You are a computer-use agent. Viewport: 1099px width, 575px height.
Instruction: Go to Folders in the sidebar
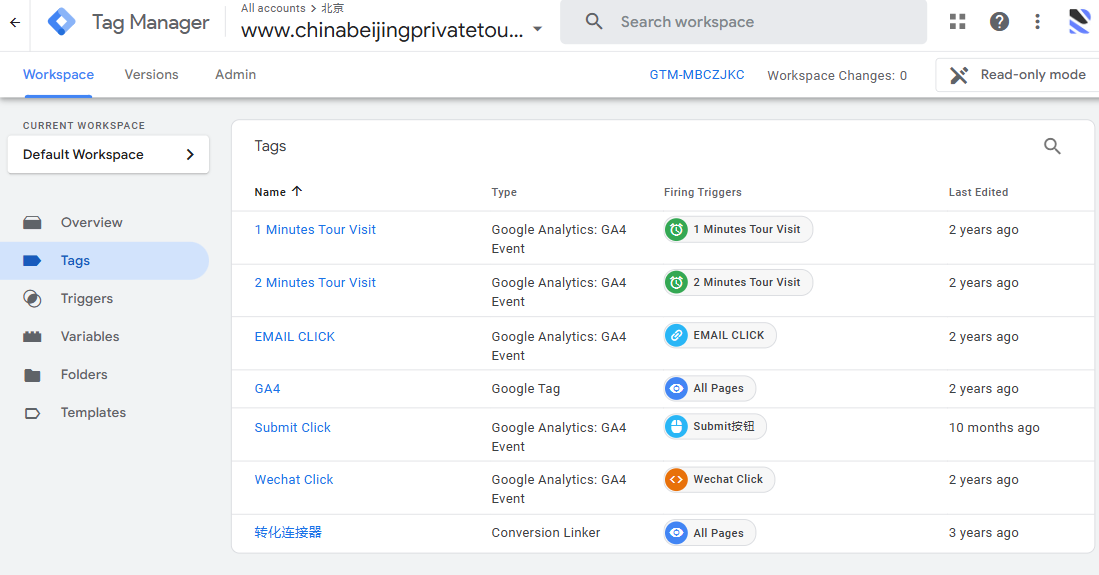[84, 375]
